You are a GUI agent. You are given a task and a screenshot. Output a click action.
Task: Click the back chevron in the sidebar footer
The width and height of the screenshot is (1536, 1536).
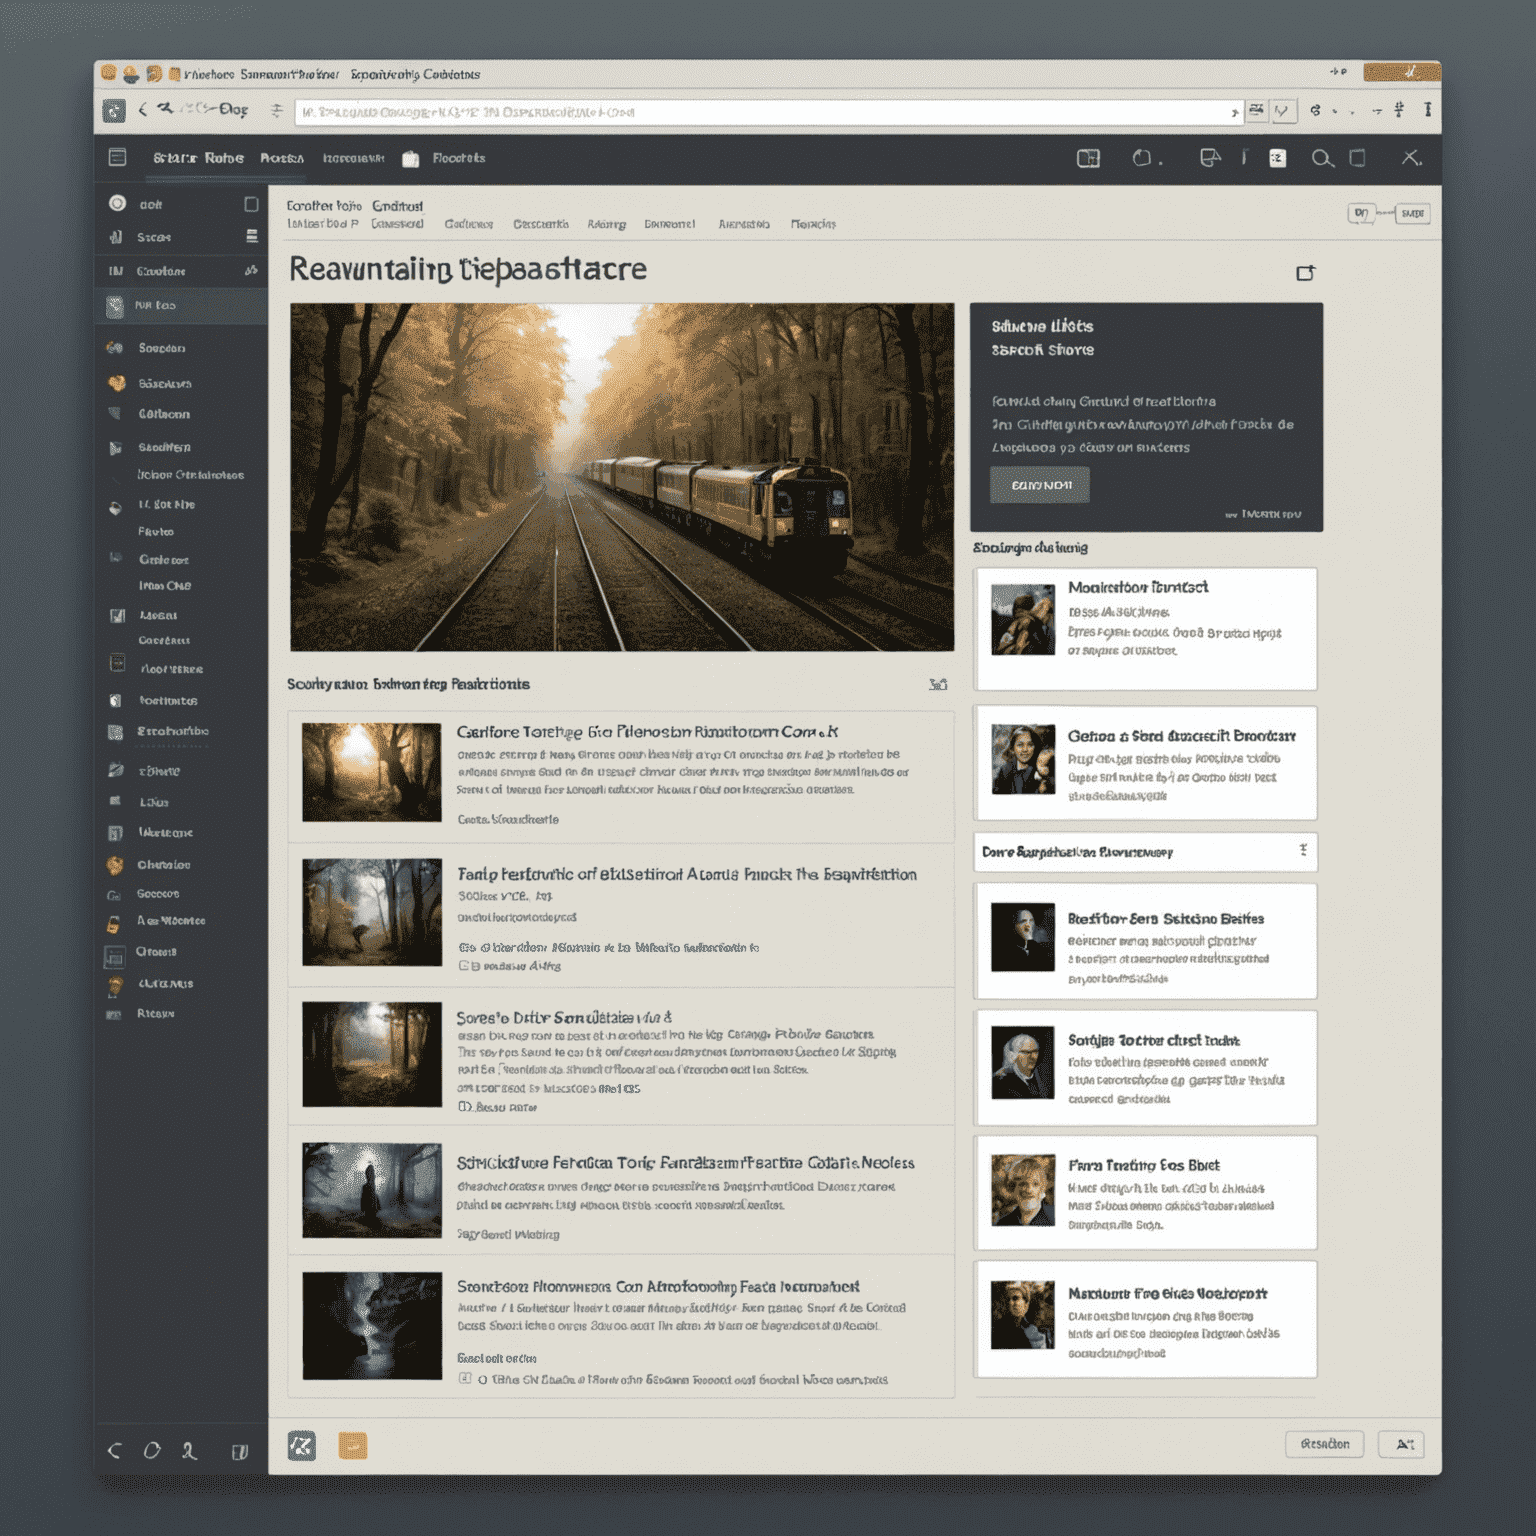click(x=115, y=1451)
